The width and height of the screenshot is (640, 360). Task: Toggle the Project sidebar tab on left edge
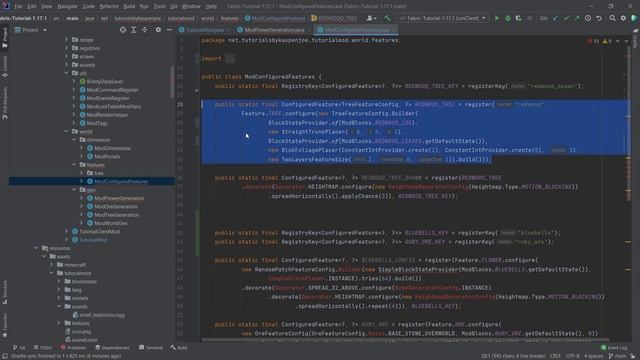[4, 38]
